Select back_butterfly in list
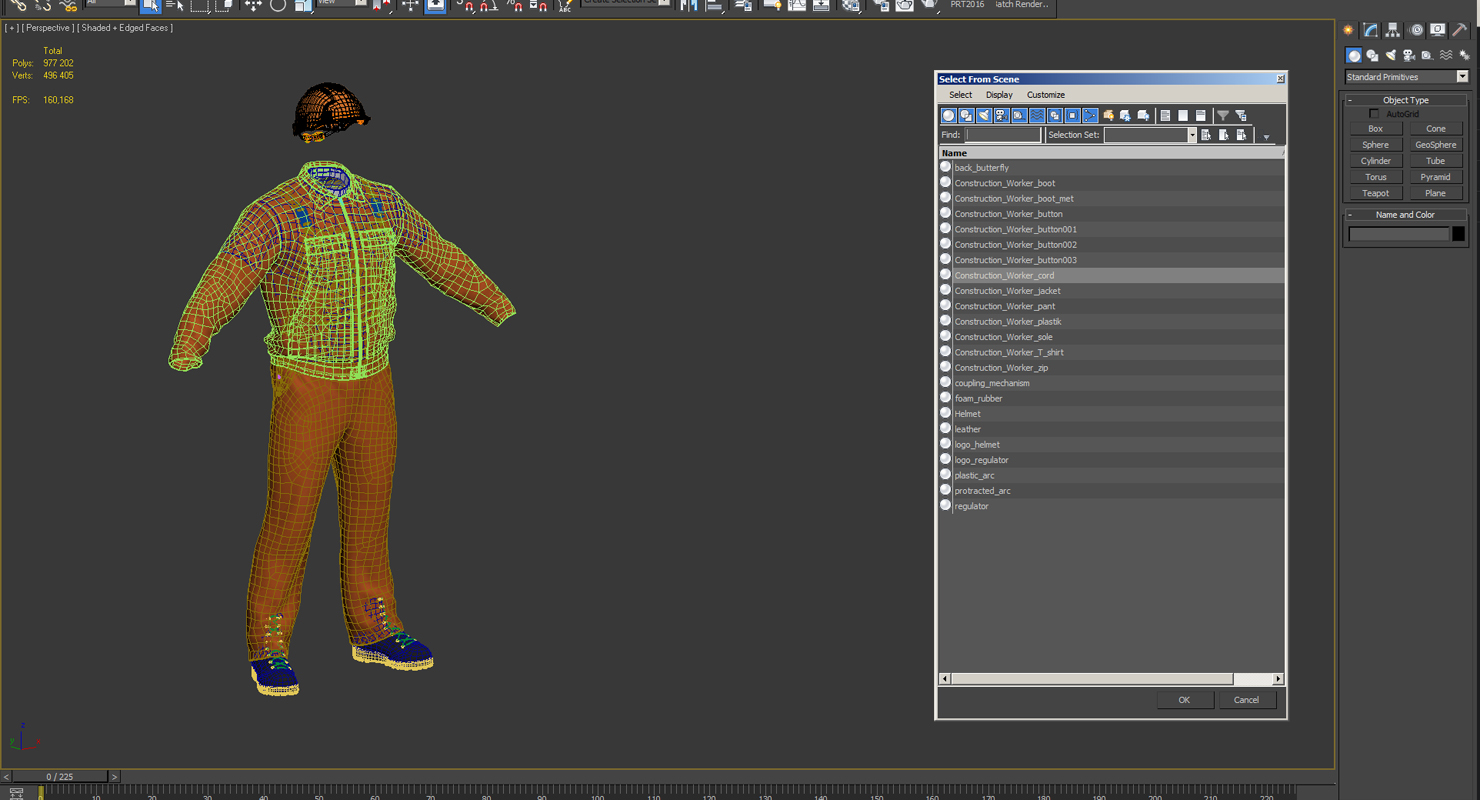Image resolution: width=1480 pixels, height=800 pixels. [1110, 168]
